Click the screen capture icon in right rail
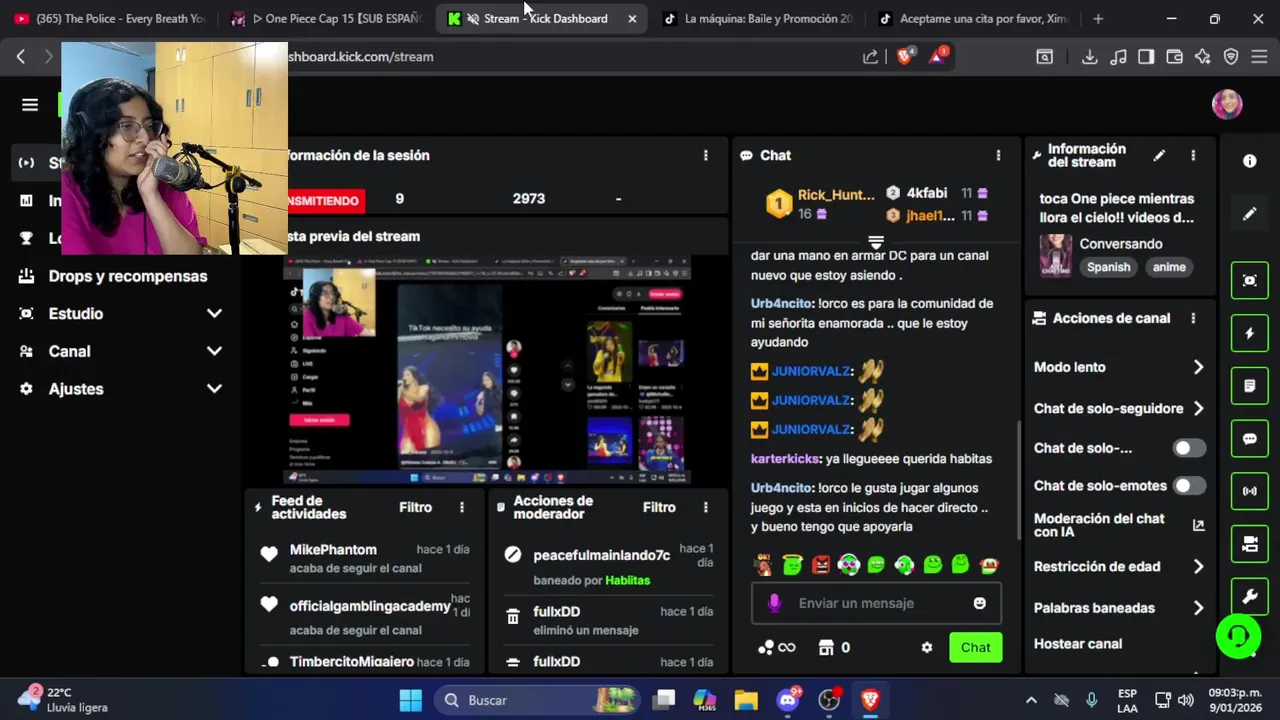Viewport: 1280px width, 720px height. (1249, 281)
